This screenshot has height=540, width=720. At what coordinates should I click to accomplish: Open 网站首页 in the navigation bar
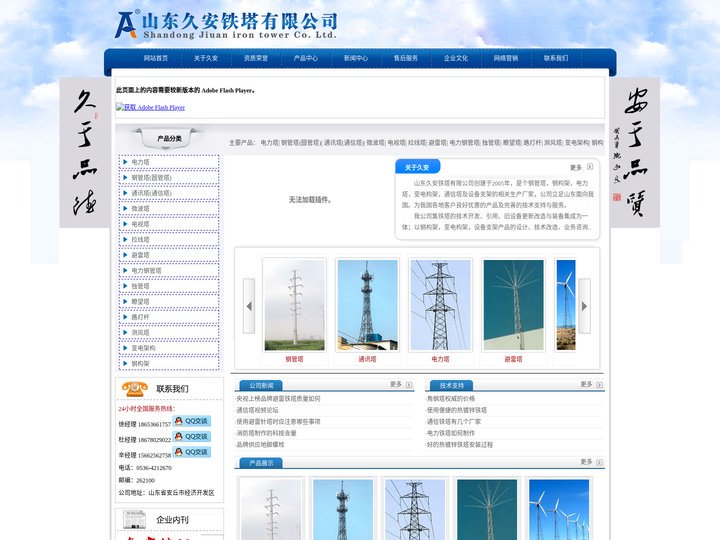coord(156,58)
